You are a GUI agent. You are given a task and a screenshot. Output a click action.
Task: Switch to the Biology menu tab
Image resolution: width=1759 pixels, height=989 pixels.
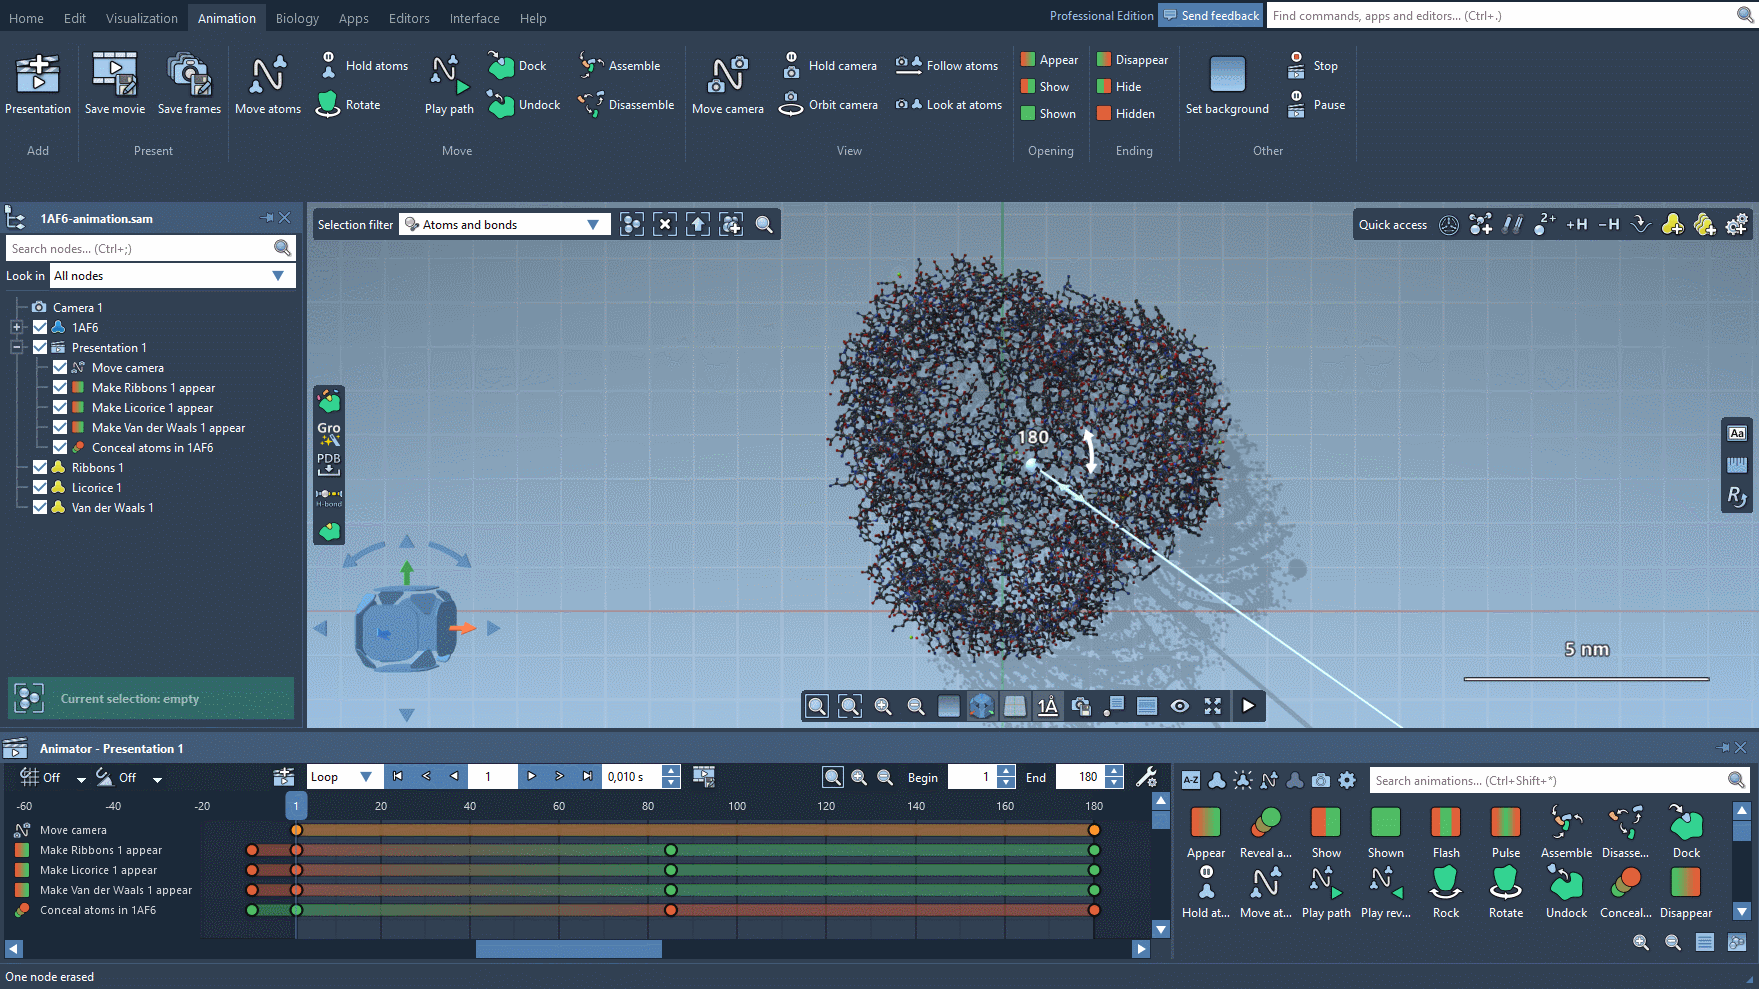pos(297,18)
